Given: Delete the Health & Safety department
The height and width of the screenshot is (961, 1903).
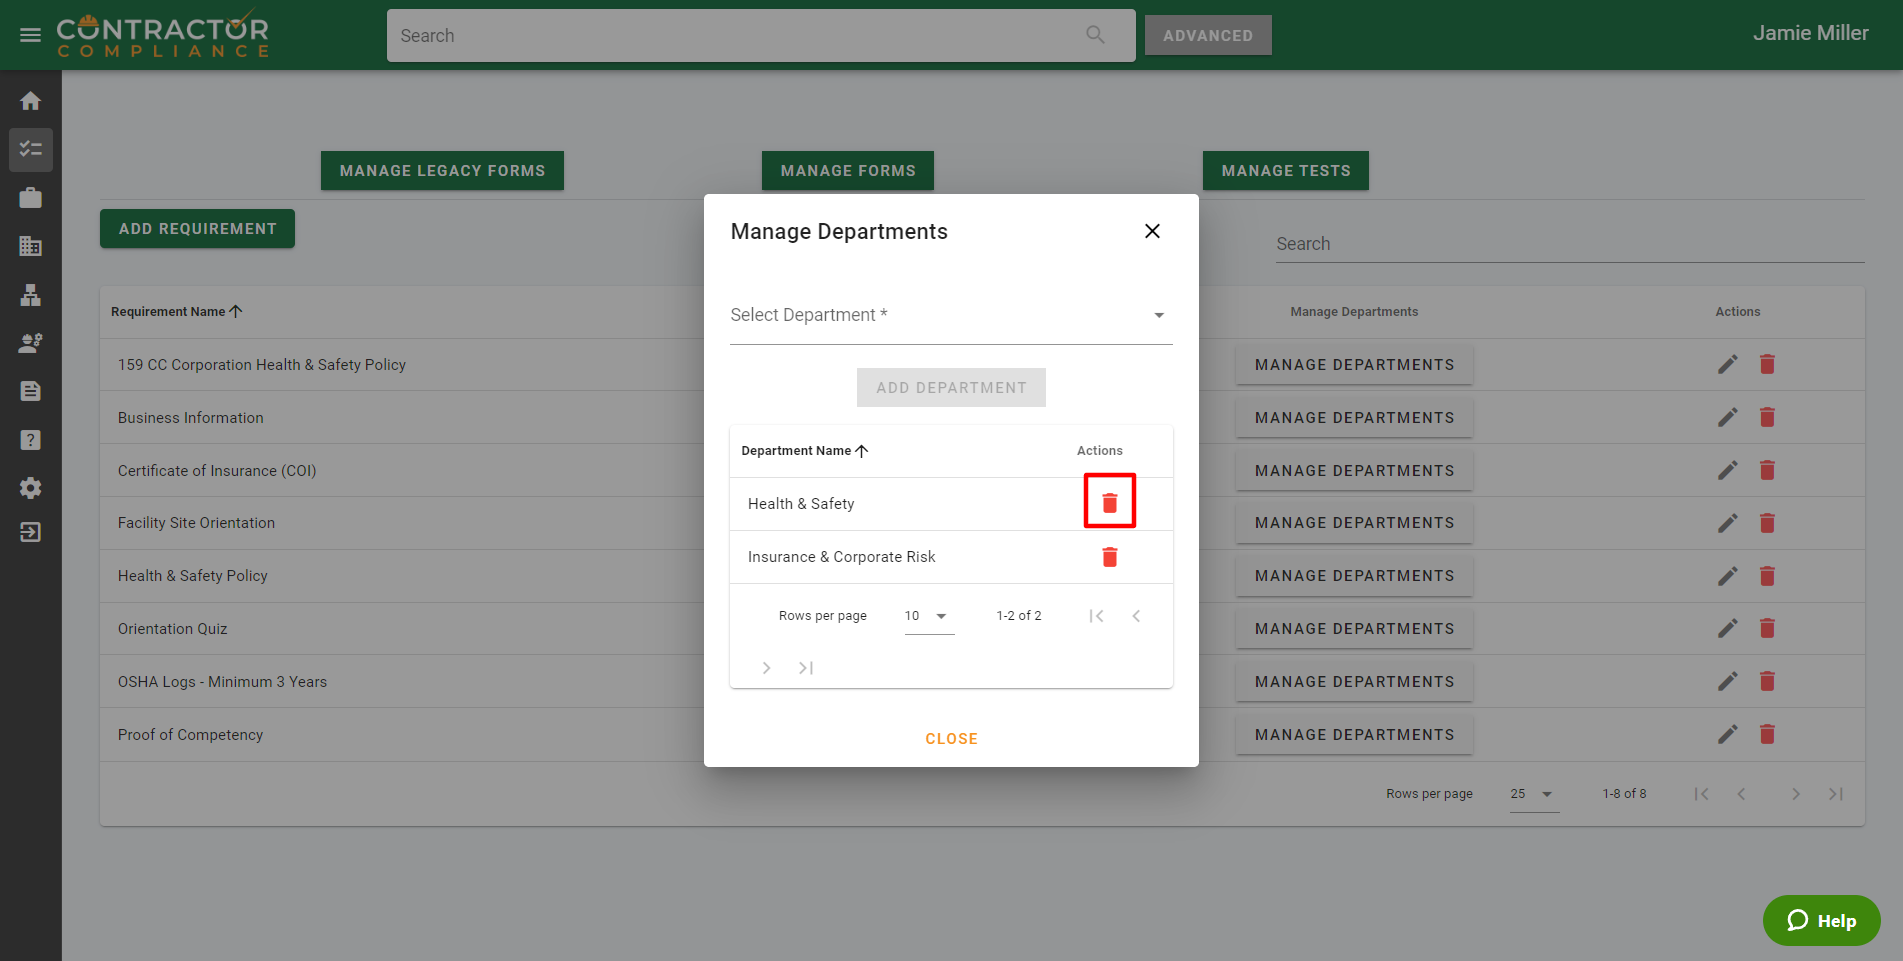Looking at the screenshot, I should (x=1109, y=503).
